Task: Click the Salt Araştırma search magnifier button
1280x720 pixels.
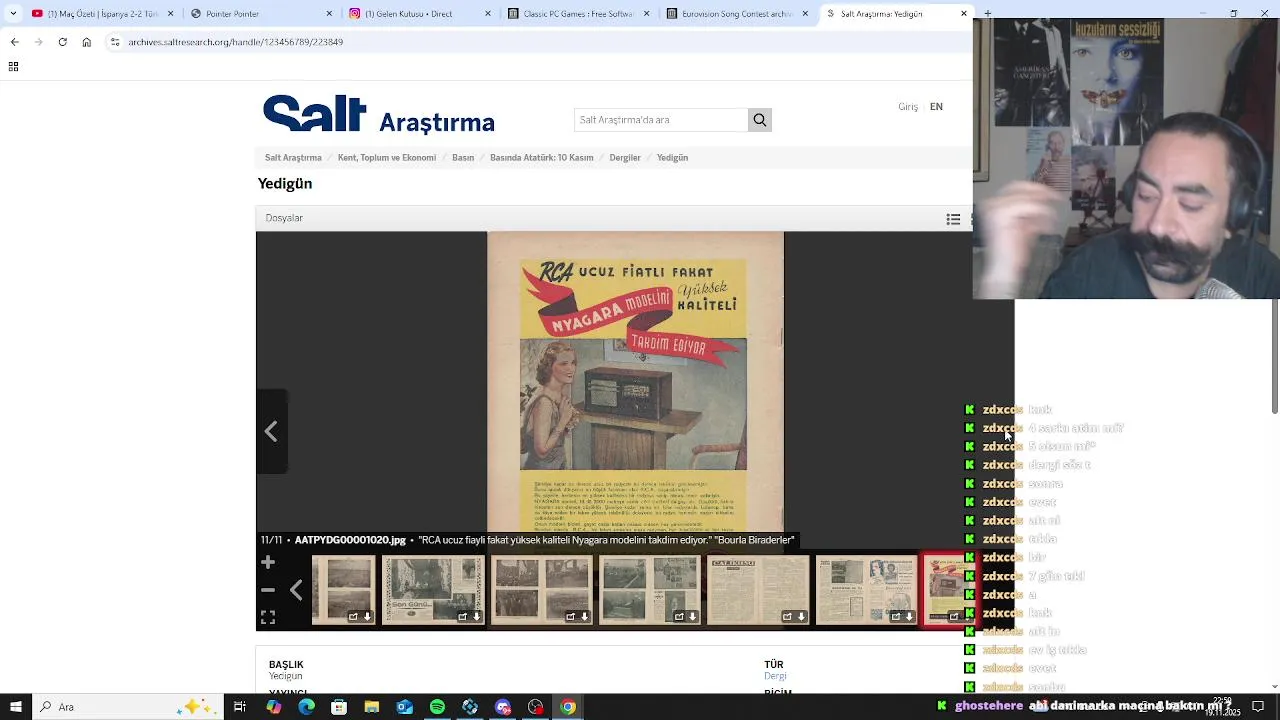Action: click(760, 120)
